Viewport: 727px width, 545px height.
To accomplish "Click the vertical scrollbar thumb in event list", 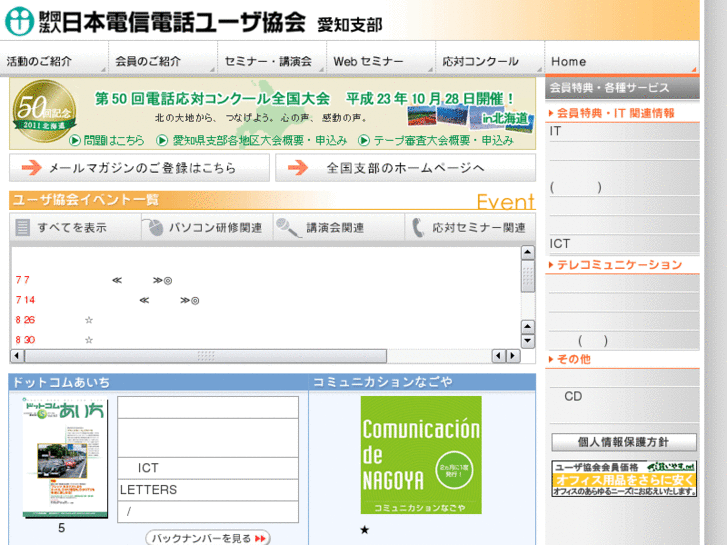I will [528, 276].
